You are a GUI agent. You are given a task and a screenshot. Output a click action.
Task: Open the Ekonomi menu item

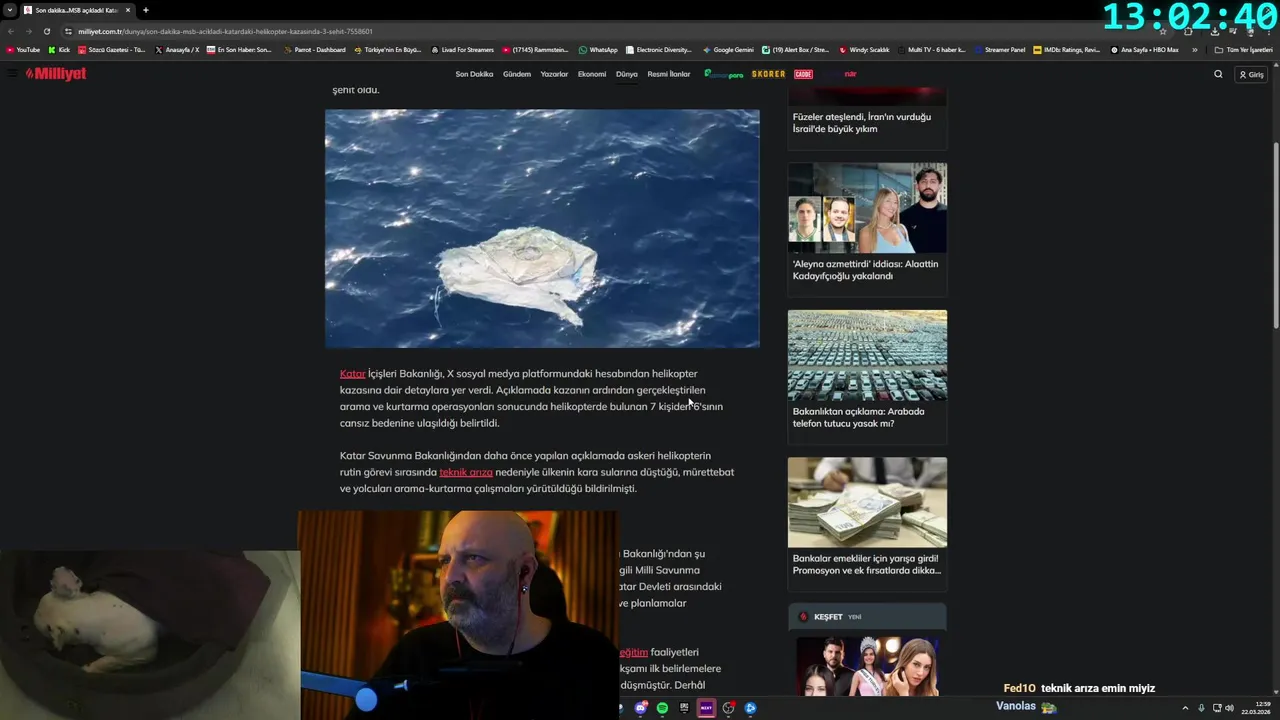(592, 74)
